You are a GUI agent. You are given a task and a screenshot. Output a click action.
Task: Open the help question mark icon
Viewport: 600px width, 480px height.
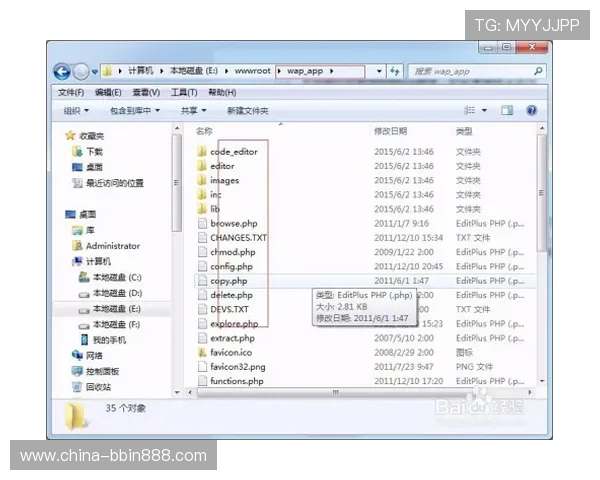pyautogui.click(x=532, y=110)
